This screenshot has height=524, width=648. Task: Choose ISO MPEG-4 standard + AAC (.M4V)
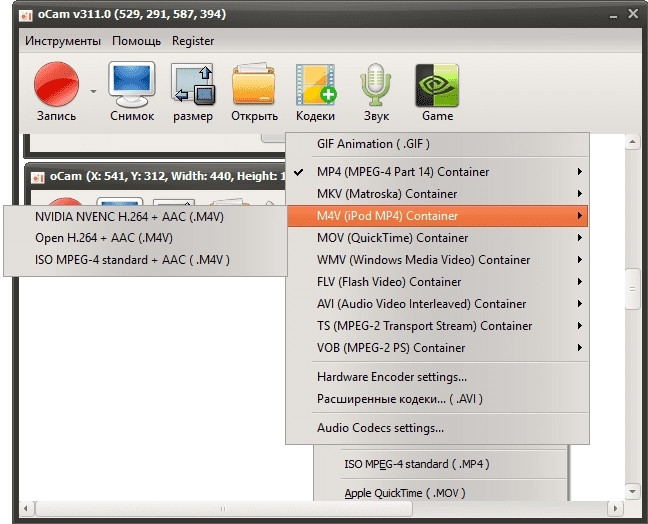145,260
